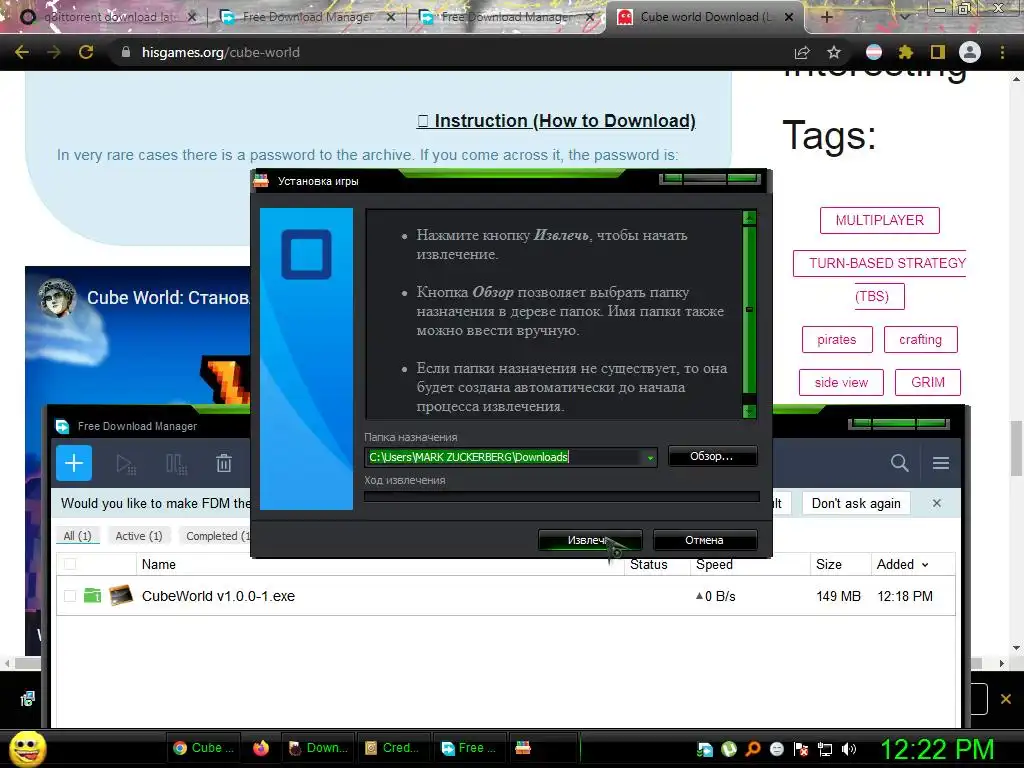
Task: Open the pirates tag
Action: click(x=837, y=340)
